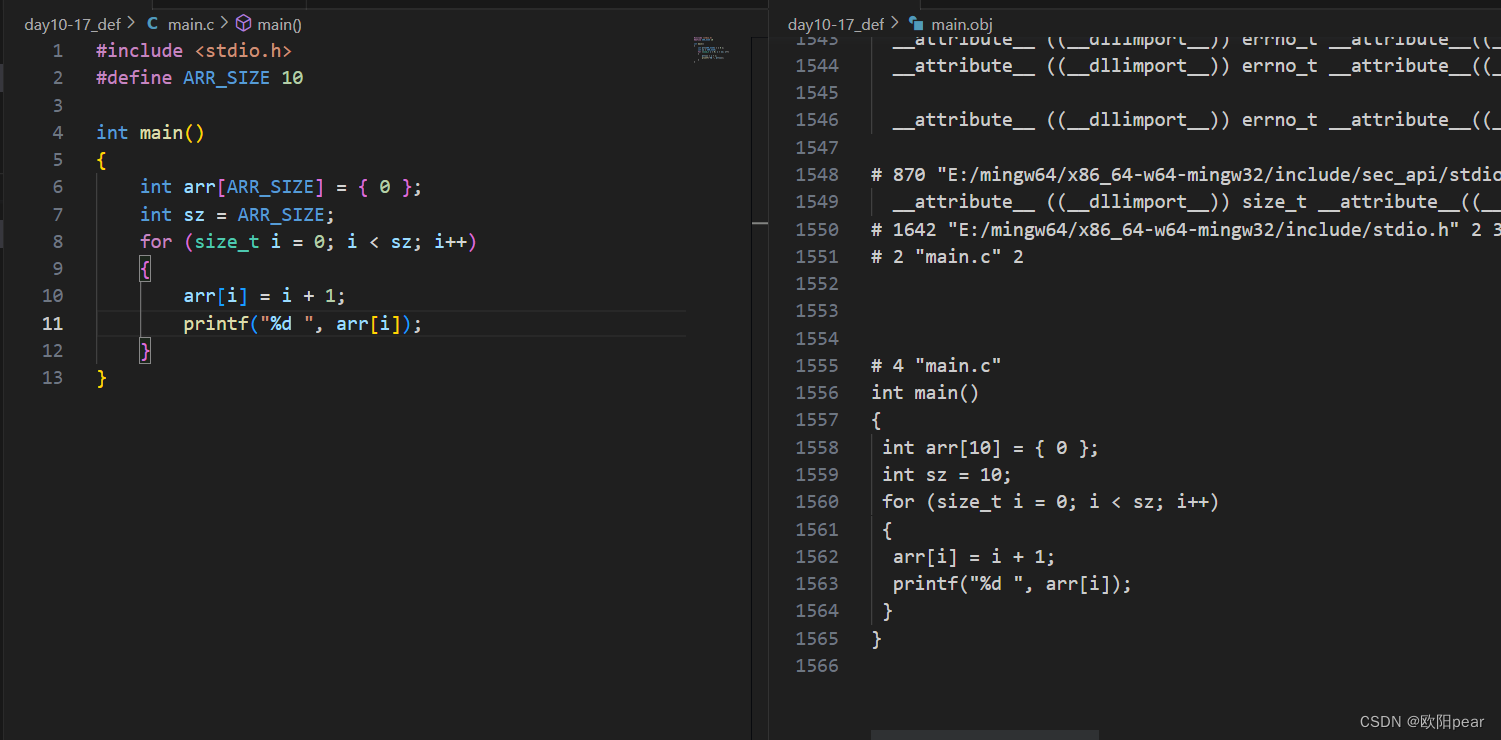Click the main.obj file icon in right breadcrumb

coord(915,24)
